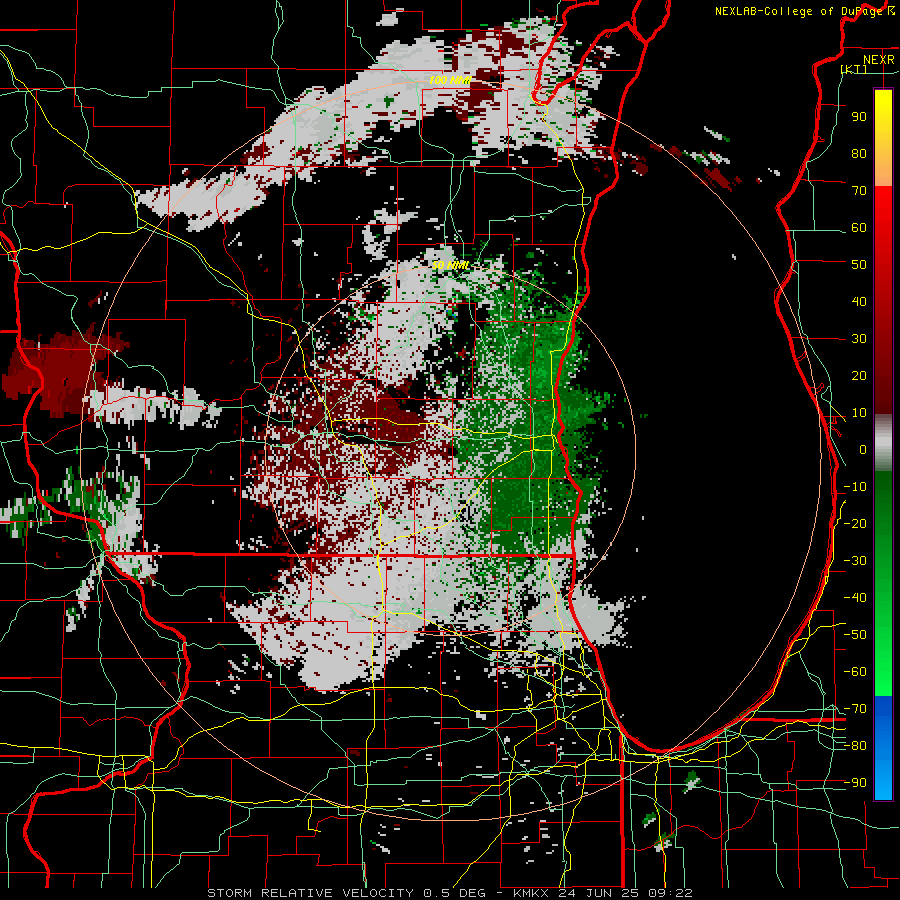
Task: Click the positive 70 scale label
Action: coord(859,191)
